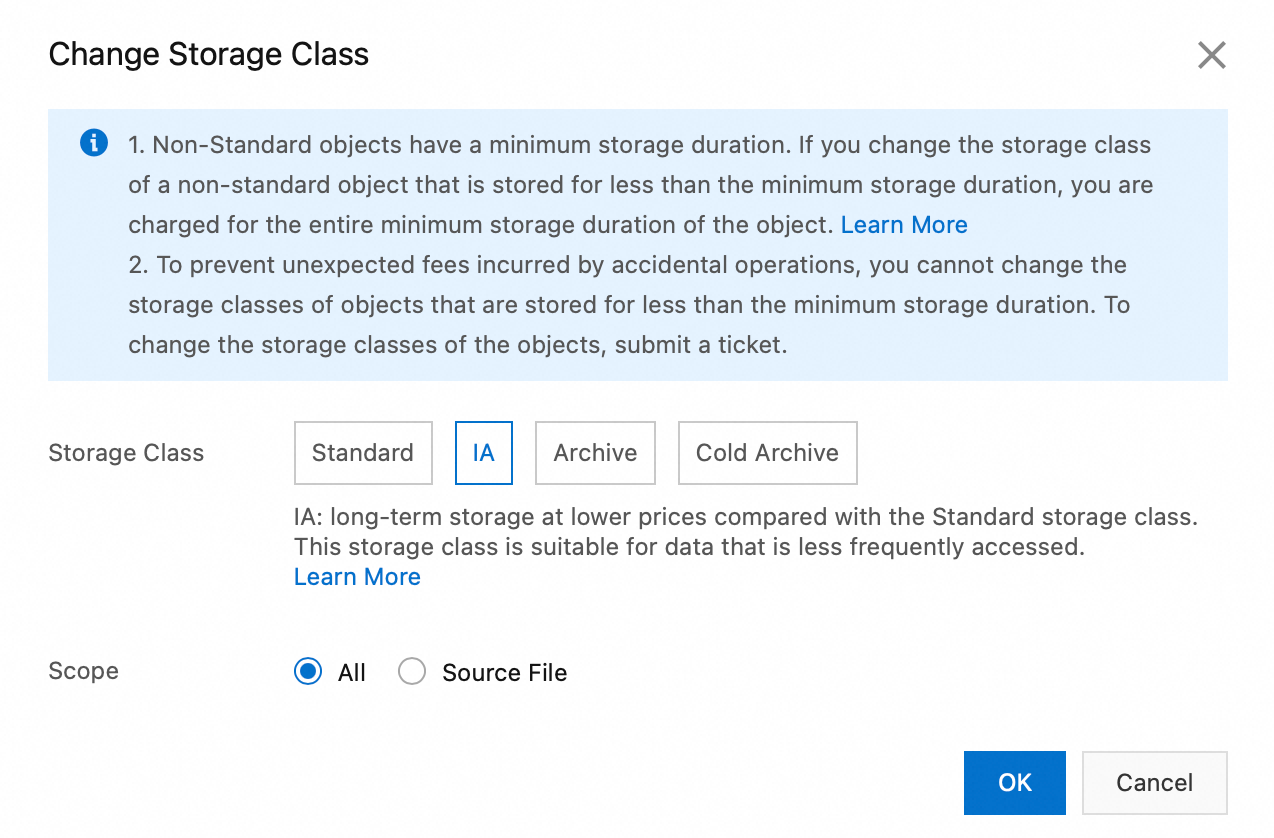The height and width of the screenshot is (838, 1274).
Task: Select the All scope radio button circle
Action: click(308, 672)
